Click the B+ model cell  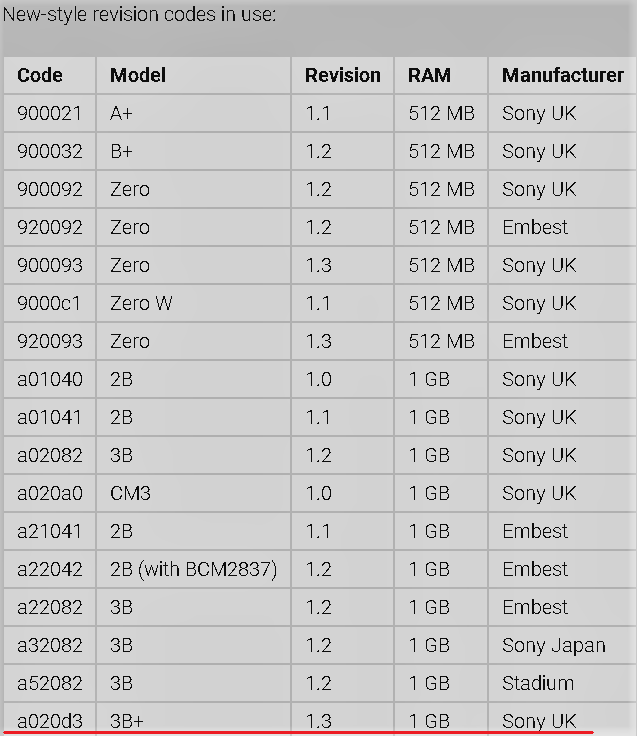(x=193, y=151)
